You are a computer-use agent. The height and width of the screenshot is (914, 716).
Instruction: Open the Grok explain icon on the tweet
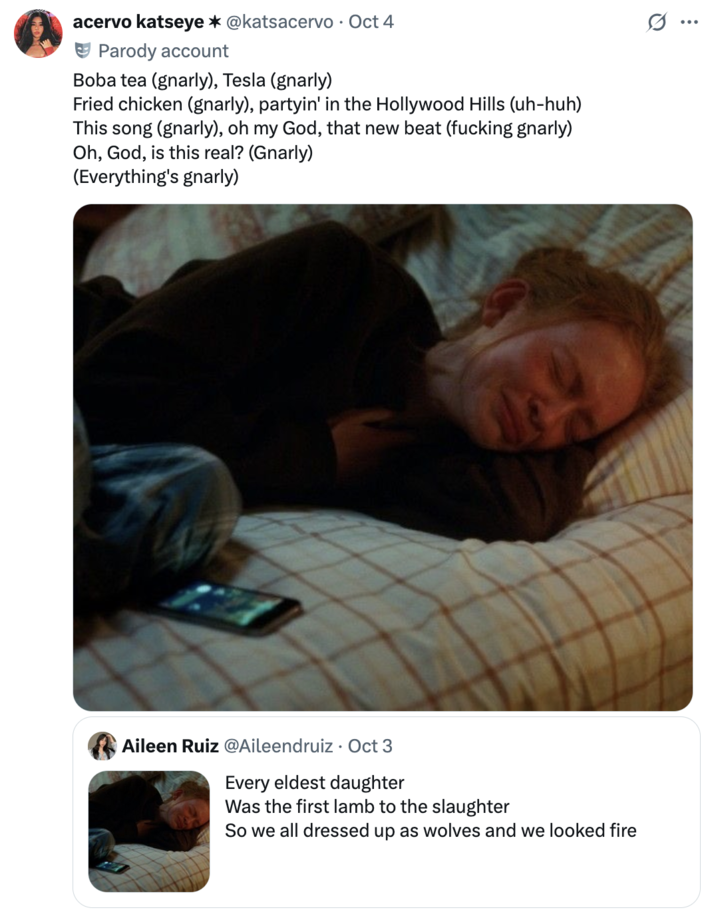click(x=657, y=22)
